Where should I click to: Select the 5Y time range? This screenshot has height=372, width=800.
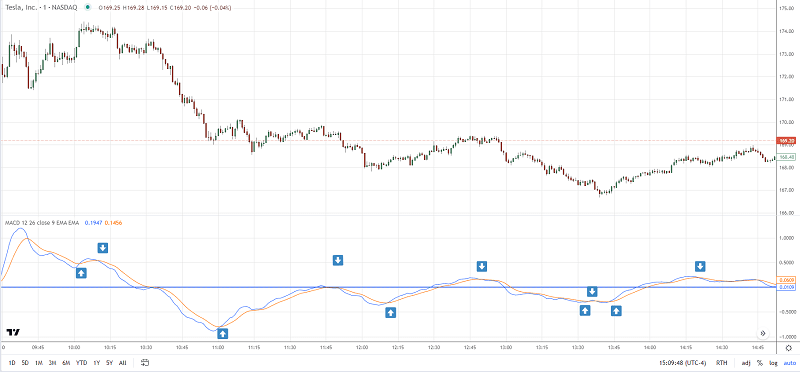click(109, 363)
